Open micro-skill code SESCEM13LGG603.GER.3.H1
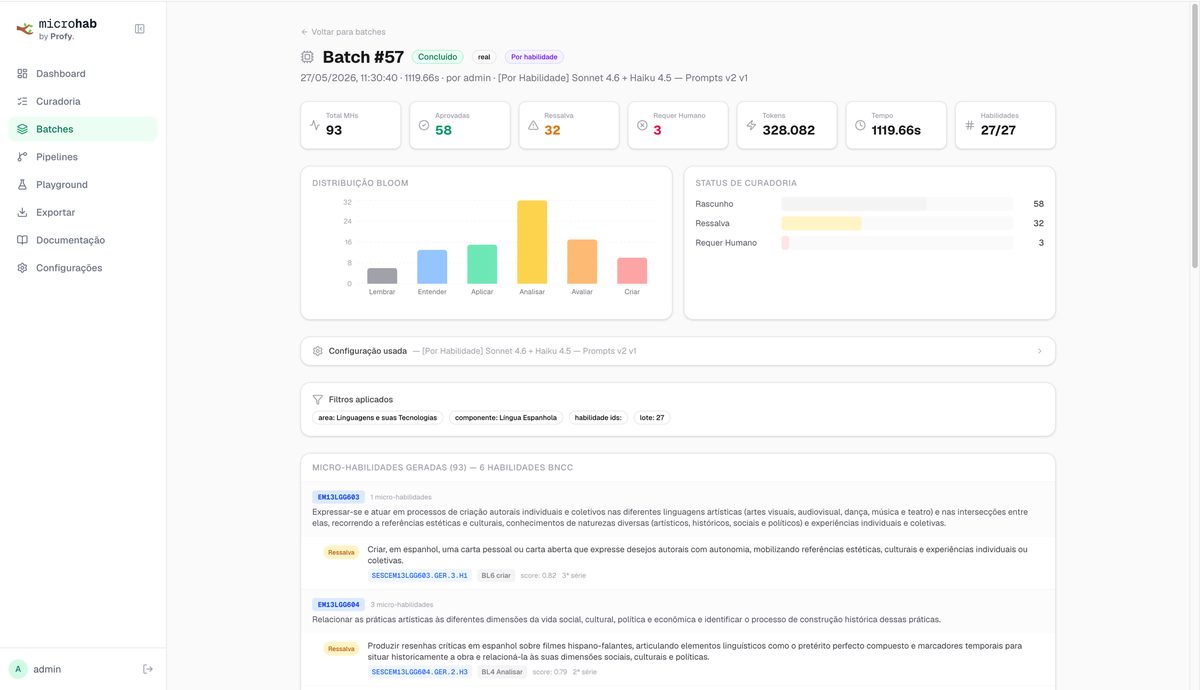This screenshot has width=1200, height=690. coord(420,576)
